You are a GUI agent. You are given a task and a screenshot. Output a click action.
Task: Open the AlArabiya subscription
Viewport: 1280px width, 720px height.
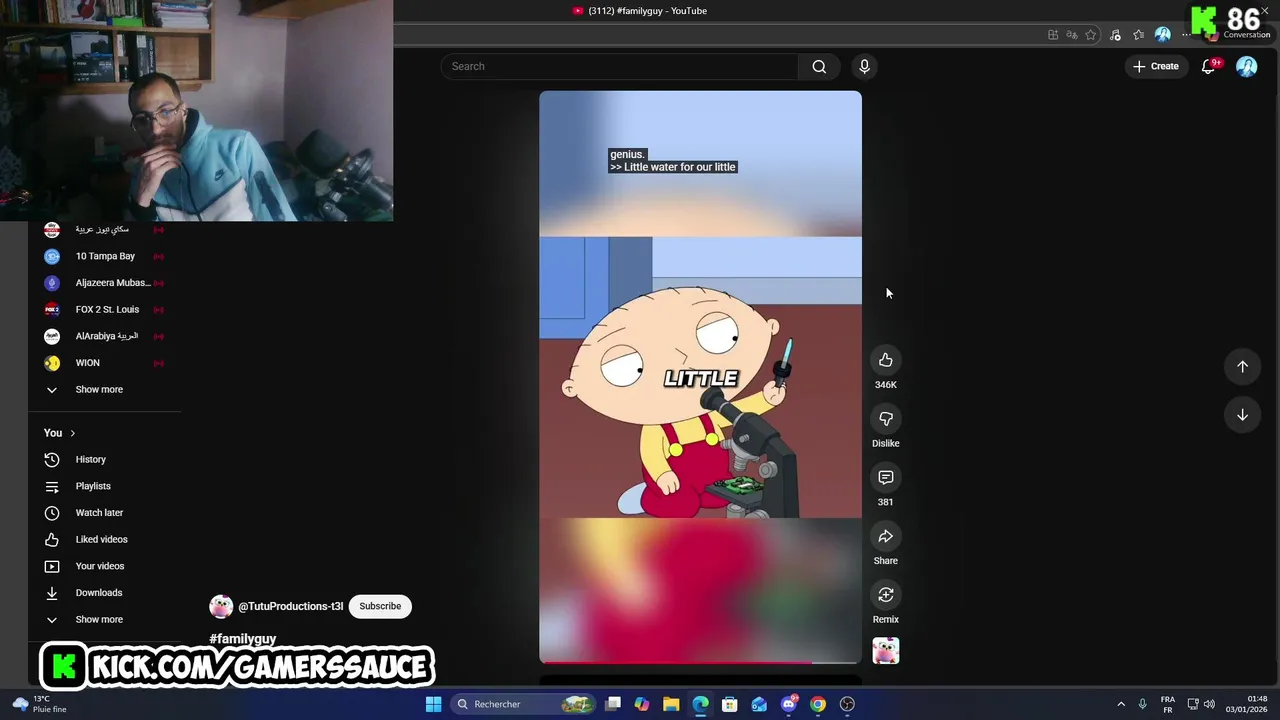coord(104,336)
